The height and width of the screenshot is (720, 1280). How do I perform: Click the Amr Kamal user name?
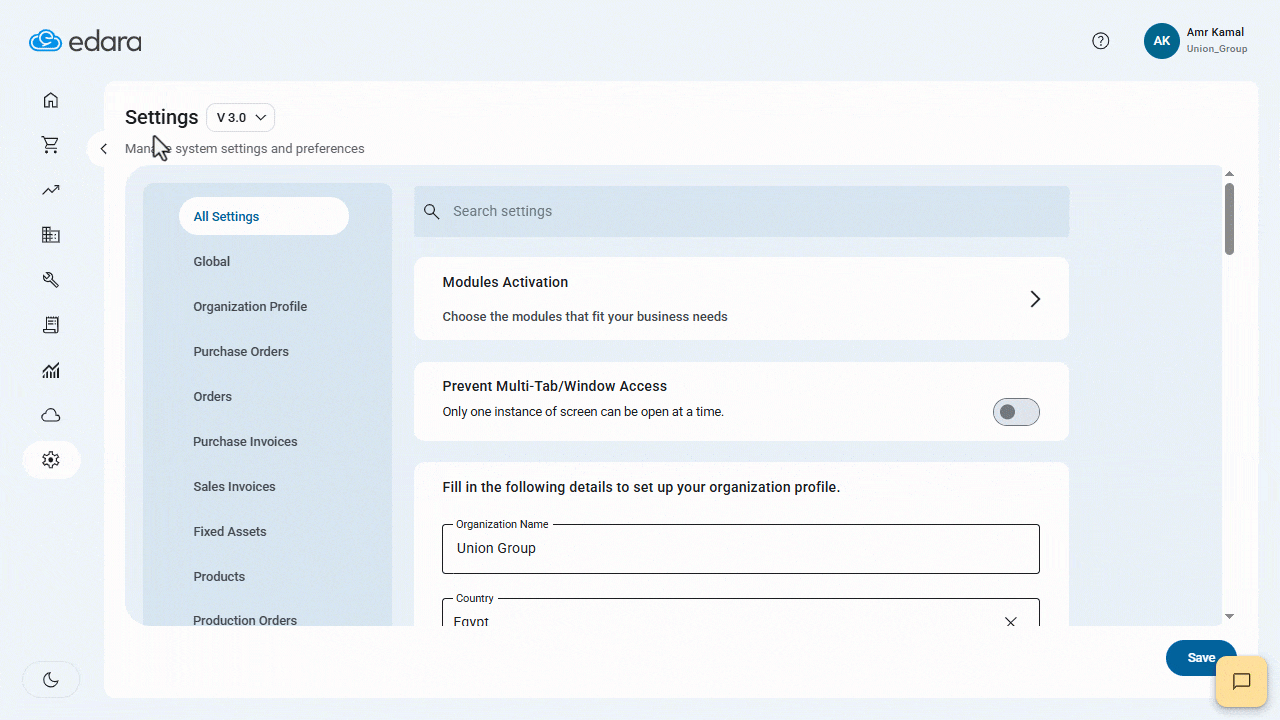click(x=1215, y=32)
